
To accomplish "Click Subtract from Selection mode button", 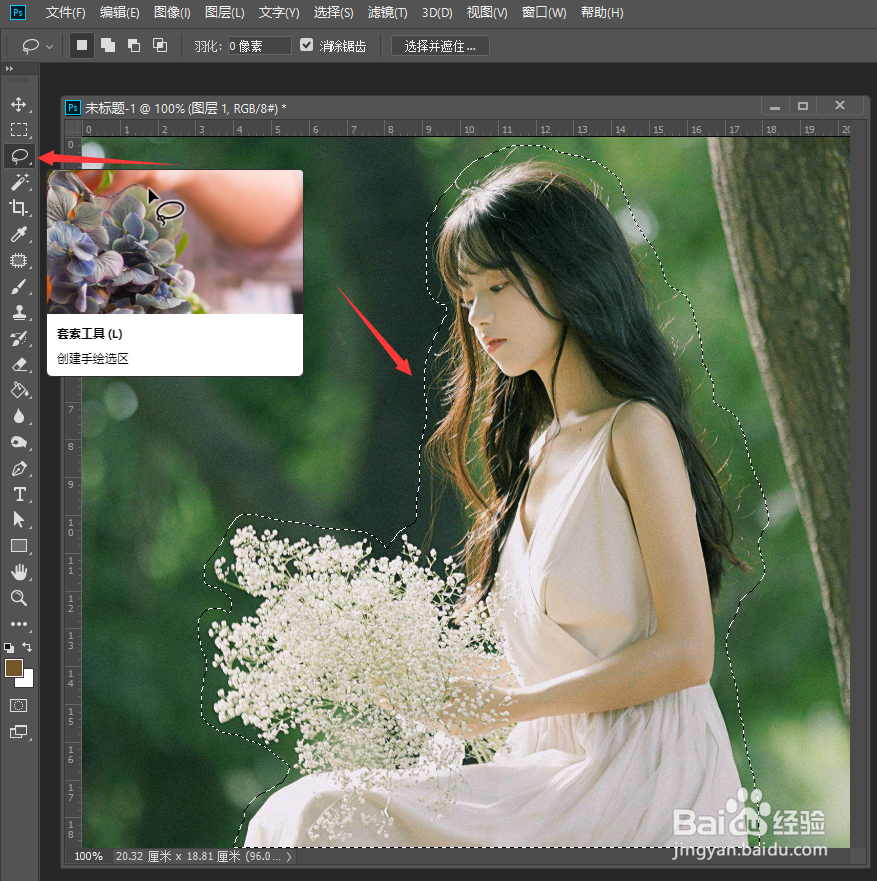I will tap(134, 46).
